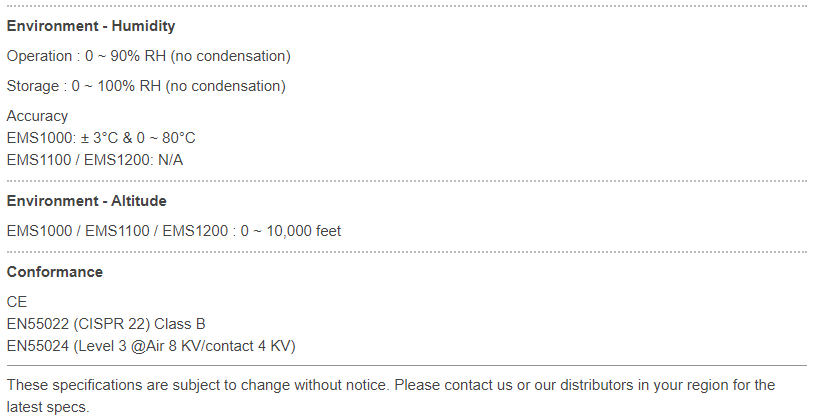Image resolution: width=817 pixels, height=419 pixels.
Task: Select the EMS1000 accuracy ± 3°C line
Action: [x=101, y=138]
